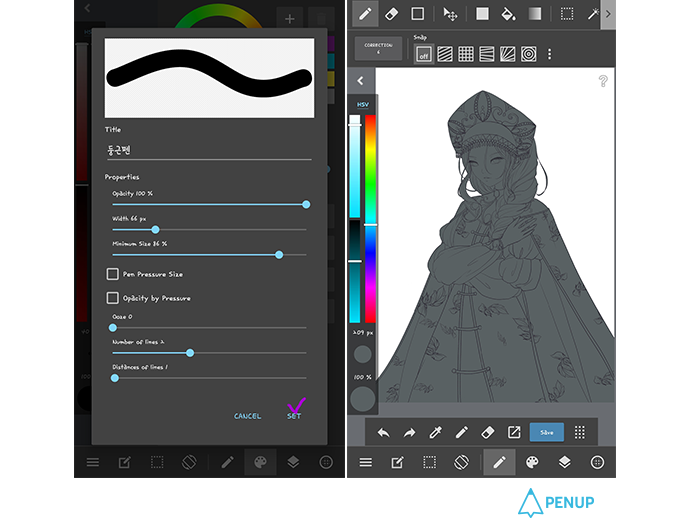Tap the brush size preview circle
Image resolution: width=690 pixels, height=528 pixels.
click(363, 354)
